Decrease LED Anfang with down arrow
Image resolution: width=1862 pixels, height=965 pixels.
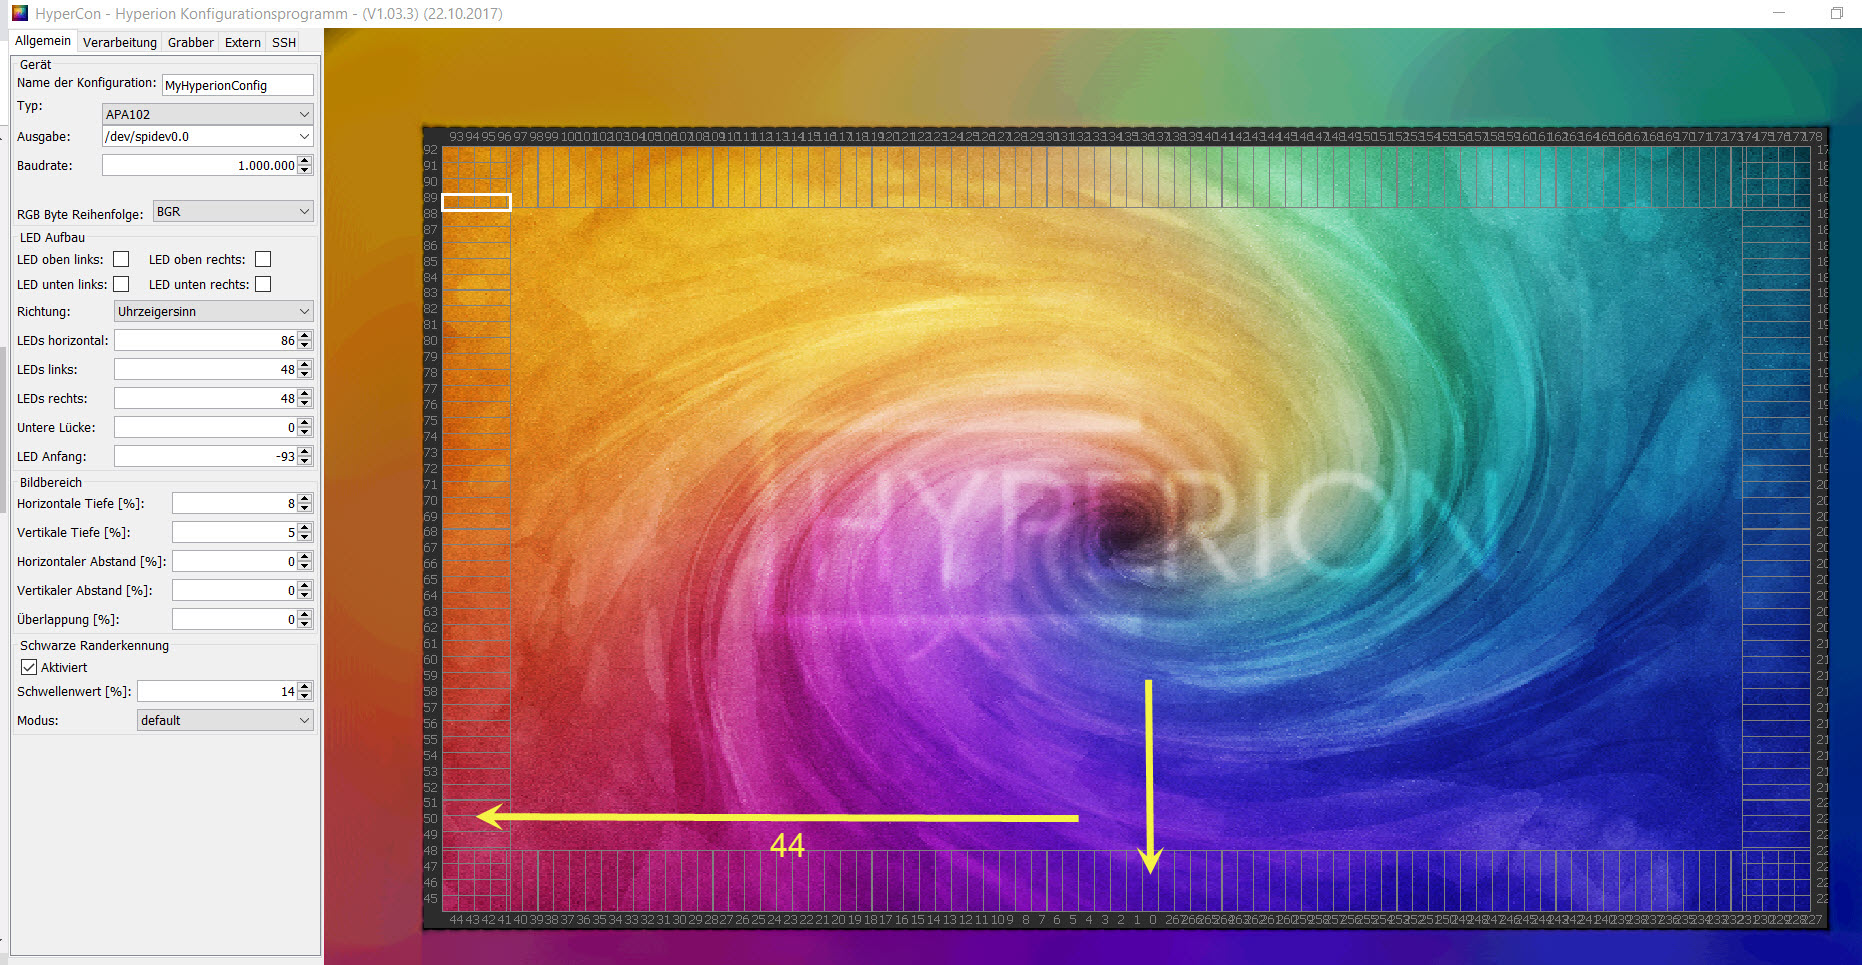tap(305, 462)
